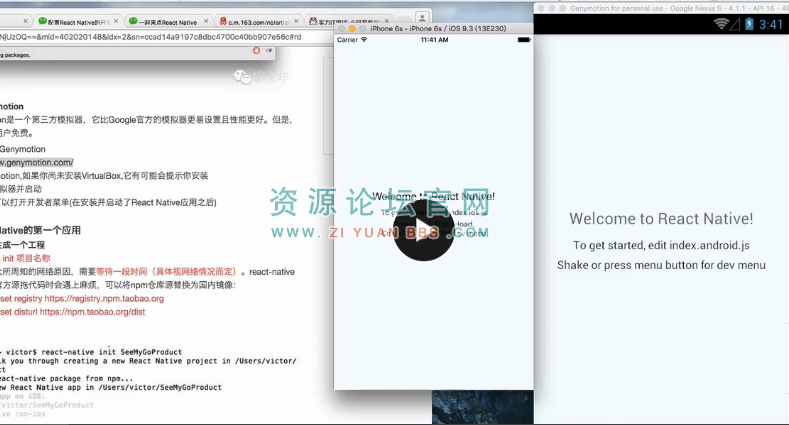Switch to the 配置React Native tab in Chrome

pos(77,22)
